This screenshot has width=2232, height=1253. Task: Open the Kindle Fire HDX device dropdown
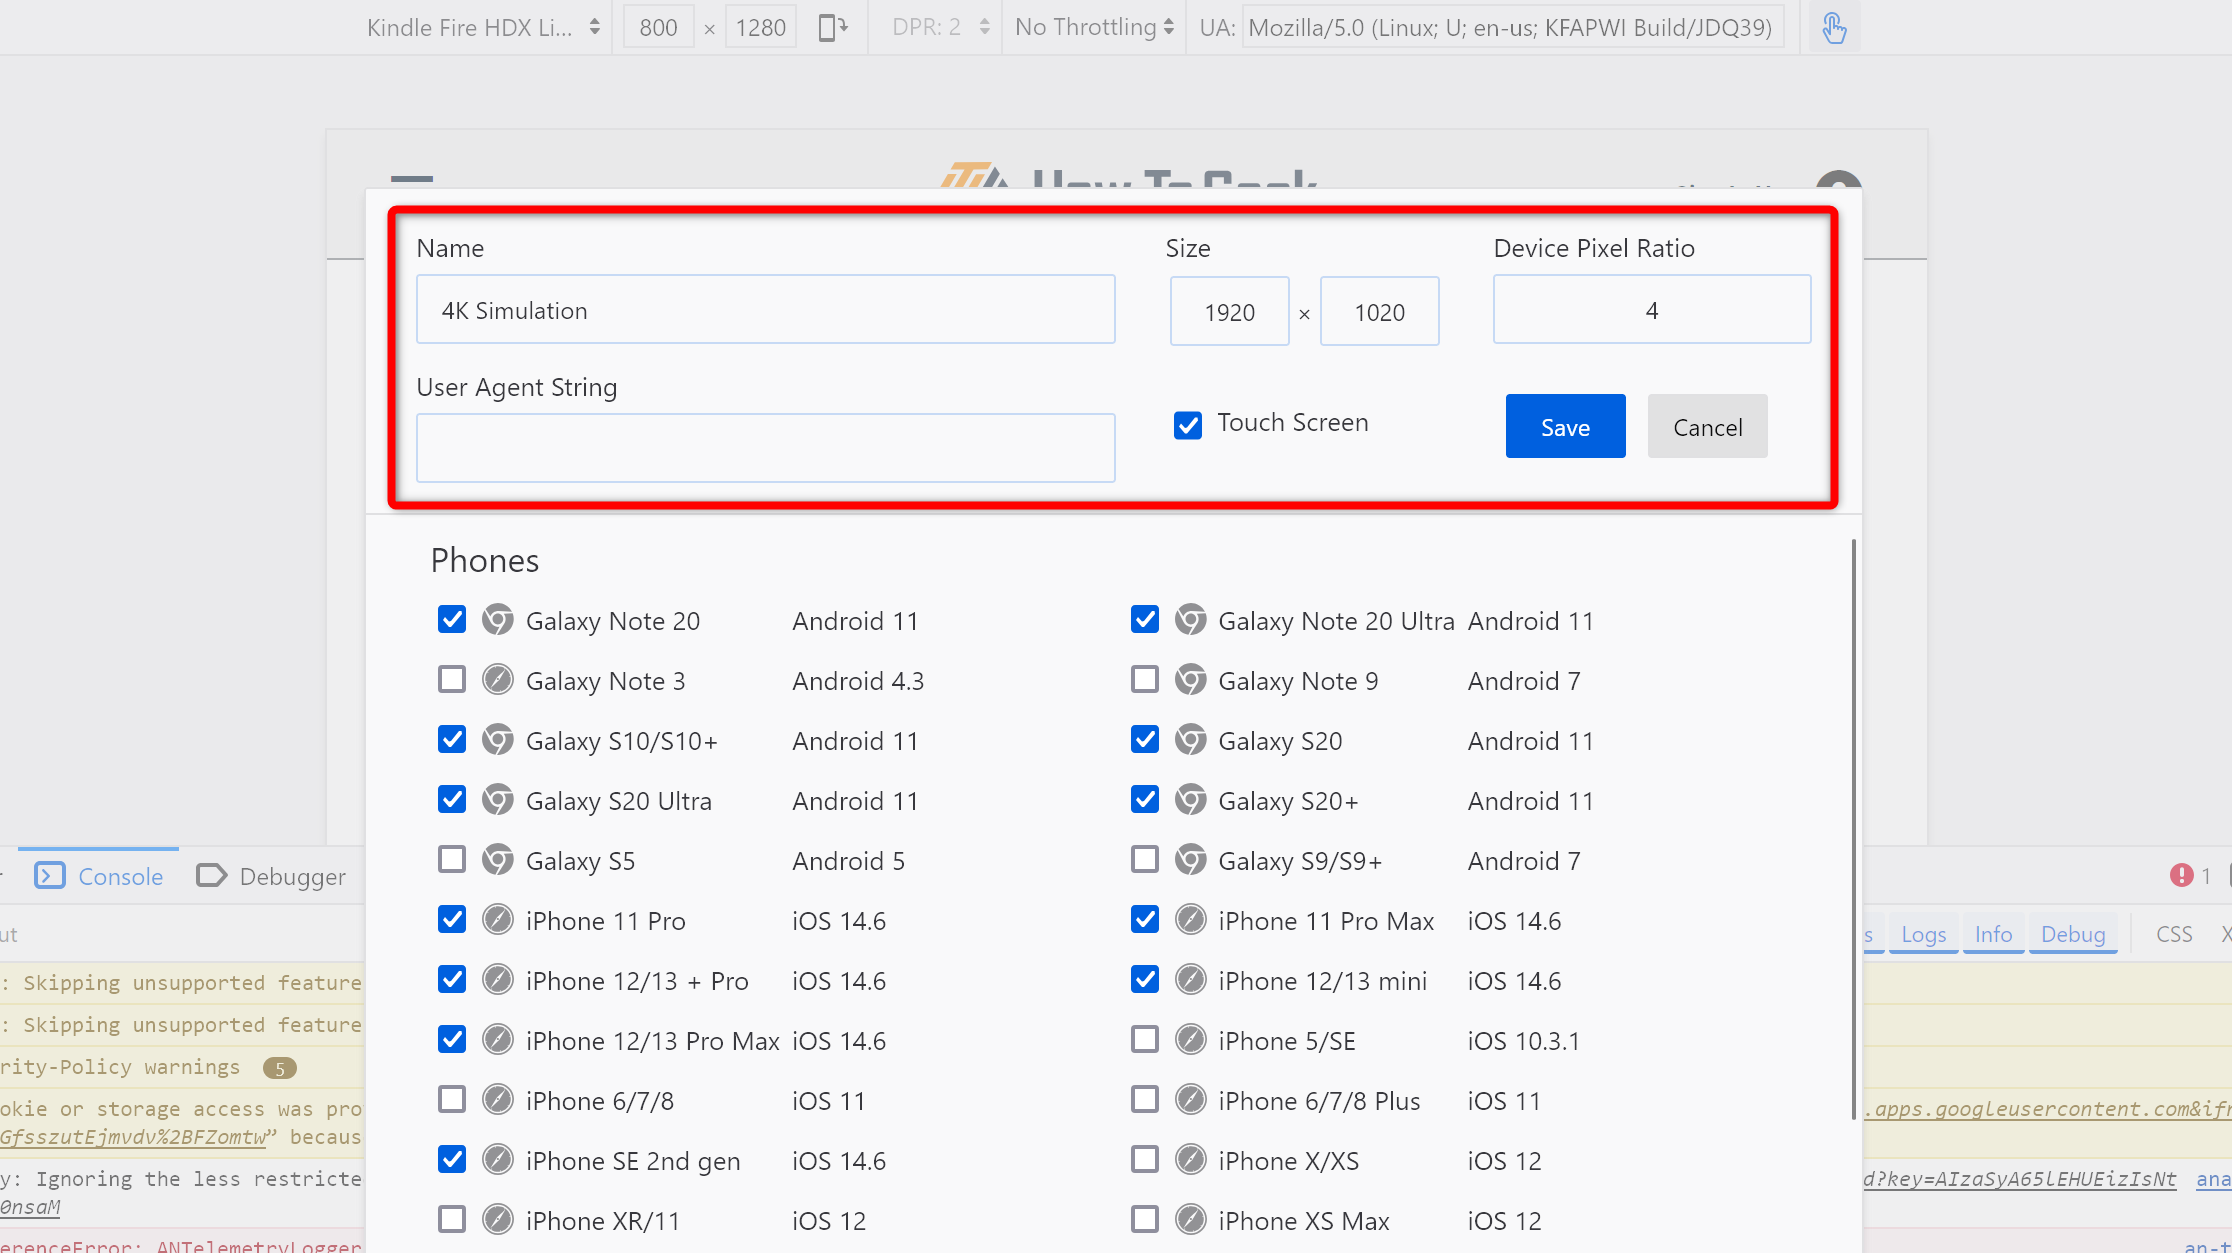(x=484, y=27)
